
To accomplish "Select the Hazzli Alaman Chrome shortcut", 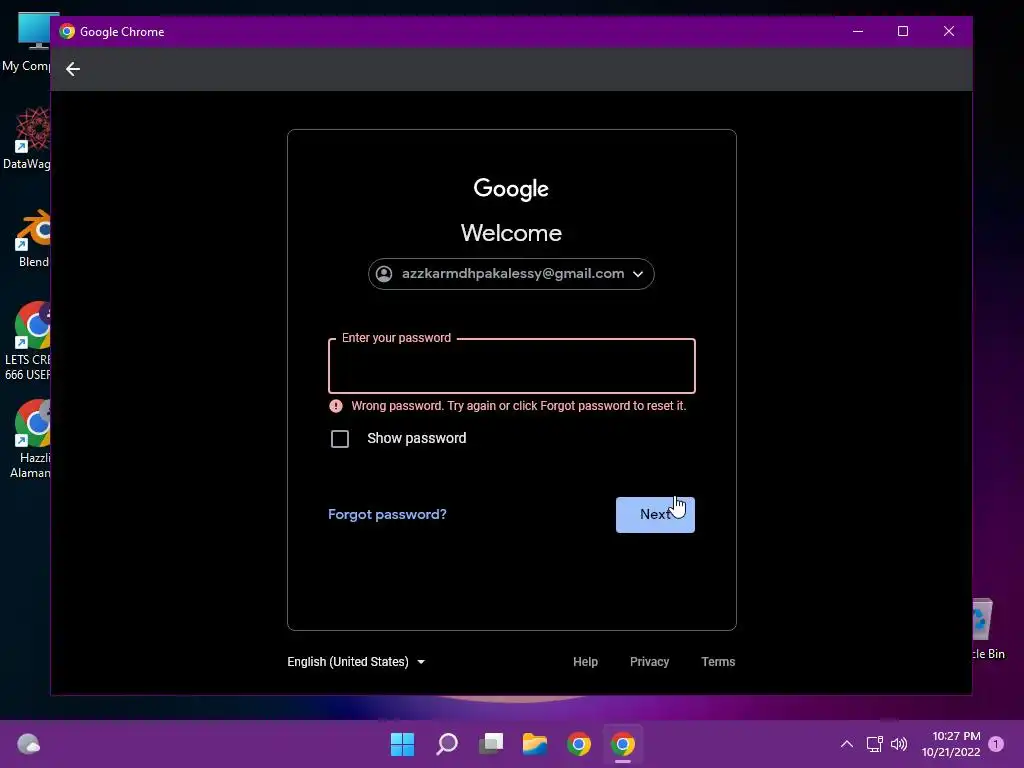I will click(x=30, y=439).
